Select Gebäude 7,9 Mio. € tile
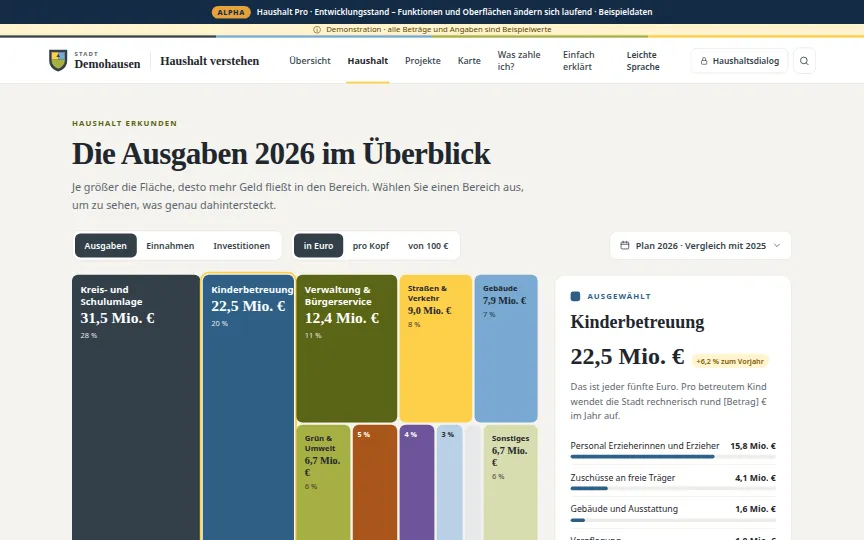This screenshot has height=540, width=864. pos(506,348)
